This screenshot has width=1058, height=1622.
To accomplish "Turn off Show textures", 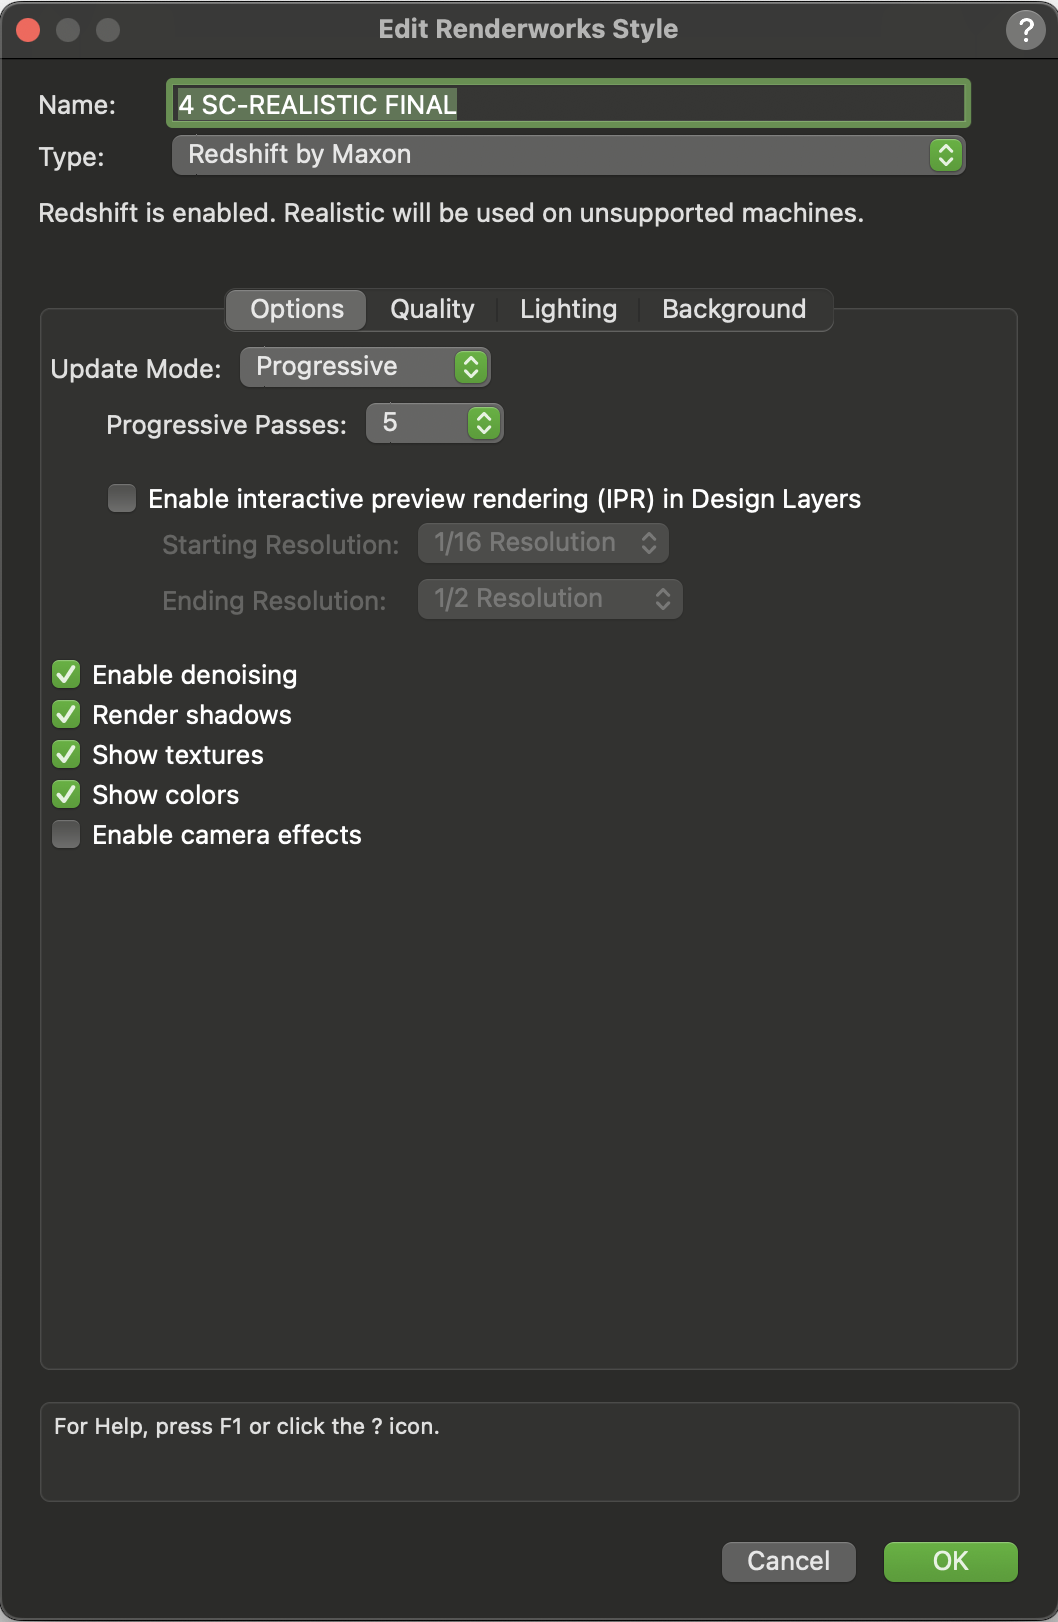I will click(x=66, y=754).
